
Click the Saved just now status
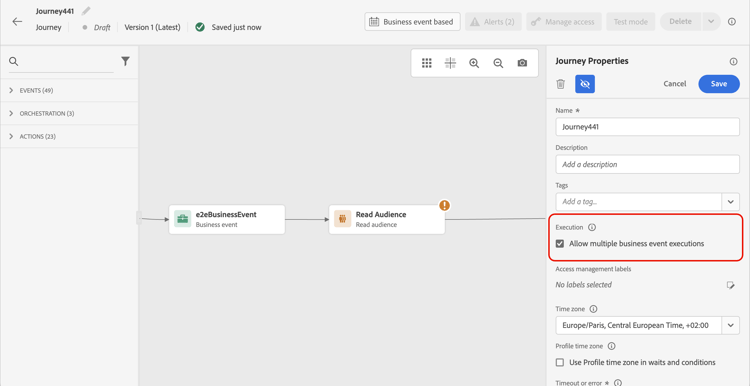pyautogui.click(x=236, y=27)
